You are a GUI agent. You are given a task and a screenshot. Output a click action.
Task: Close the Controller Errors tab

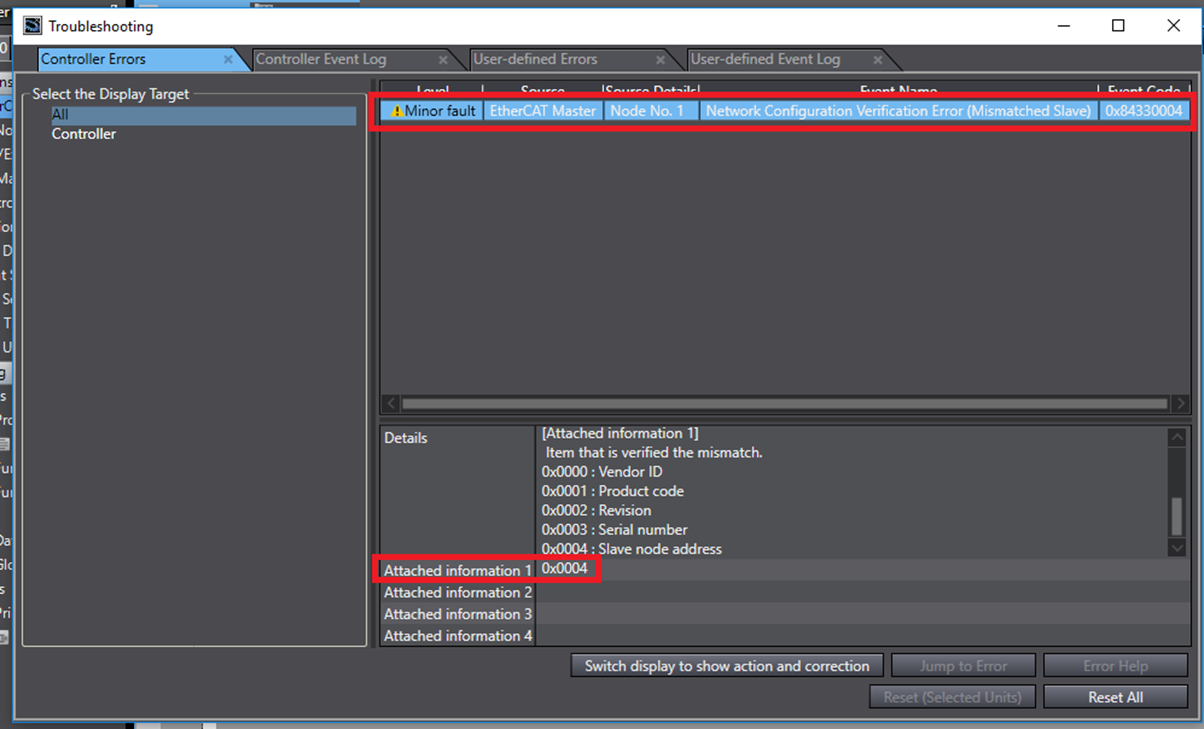228,60
